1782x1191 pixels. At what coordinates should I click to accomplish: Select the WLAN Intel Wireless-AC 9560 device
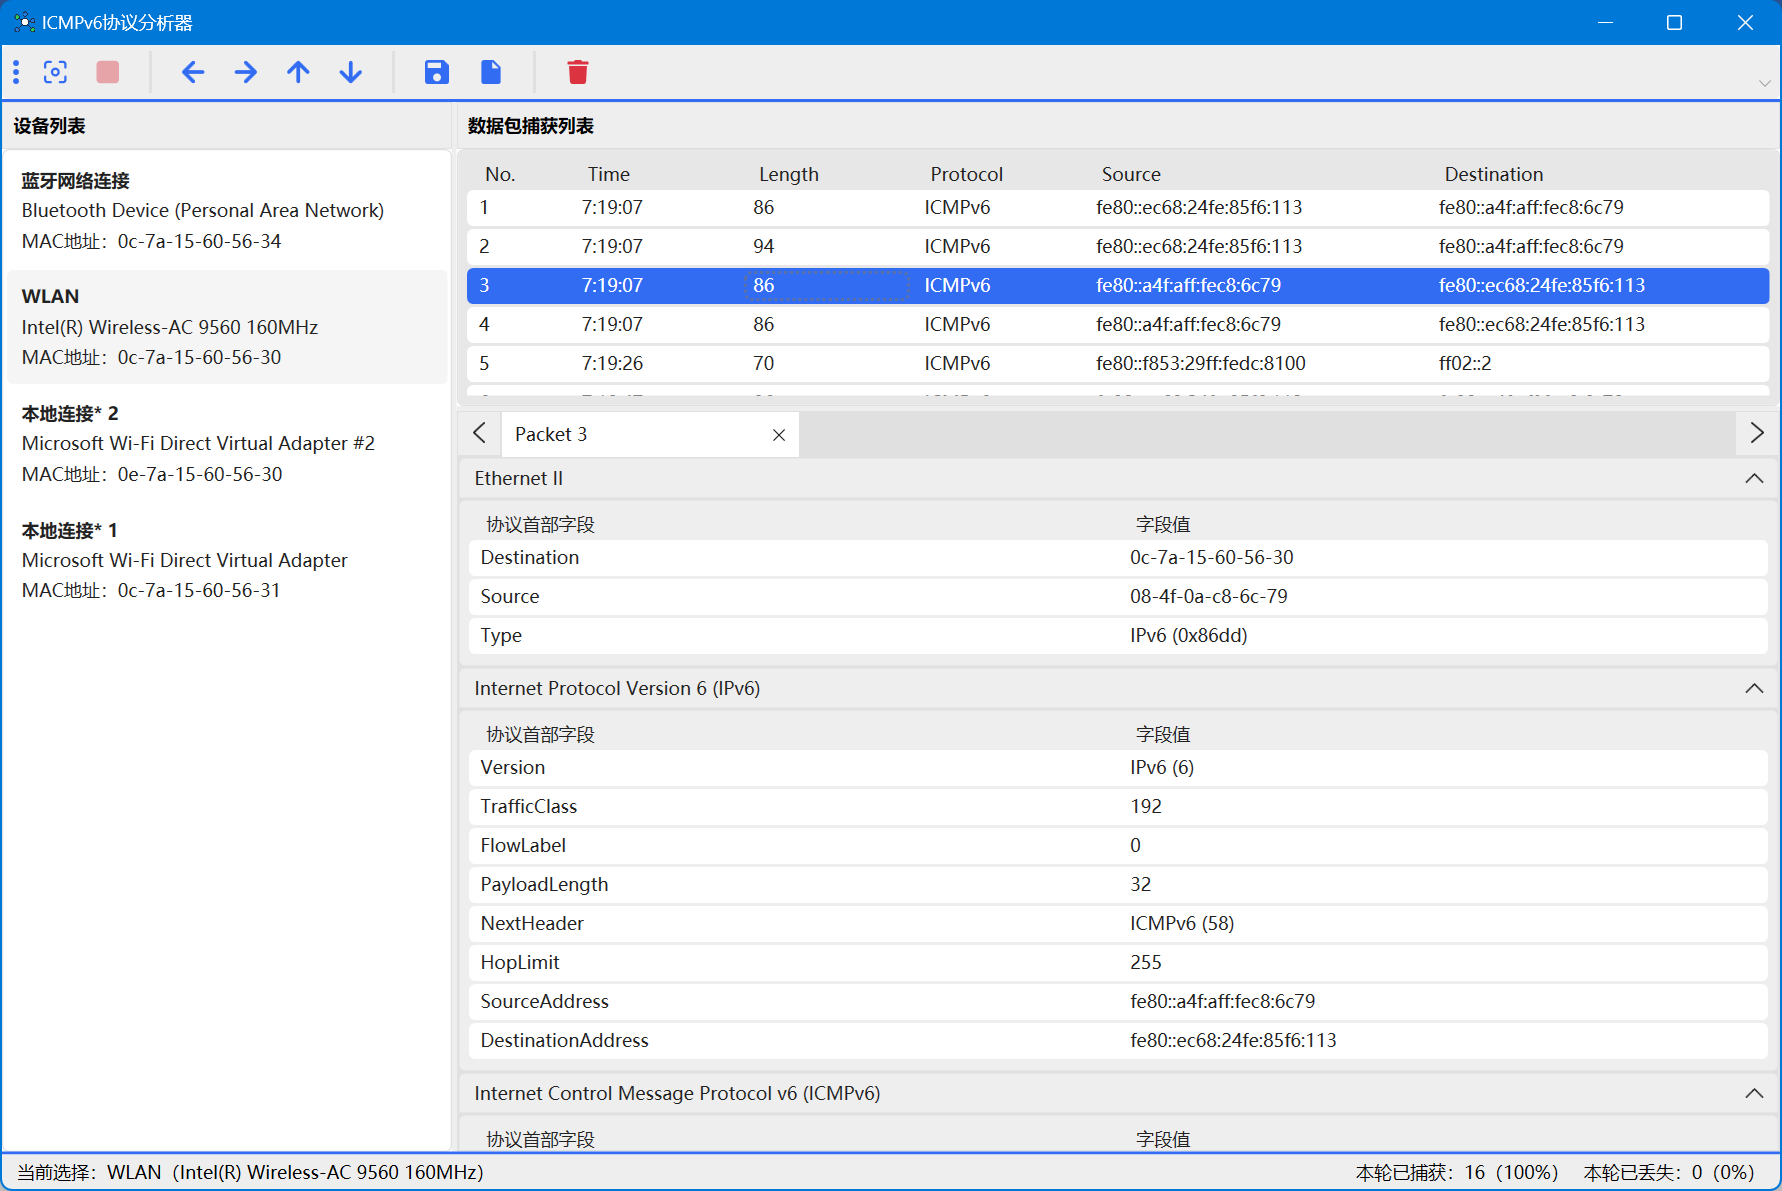coord(227,327)
